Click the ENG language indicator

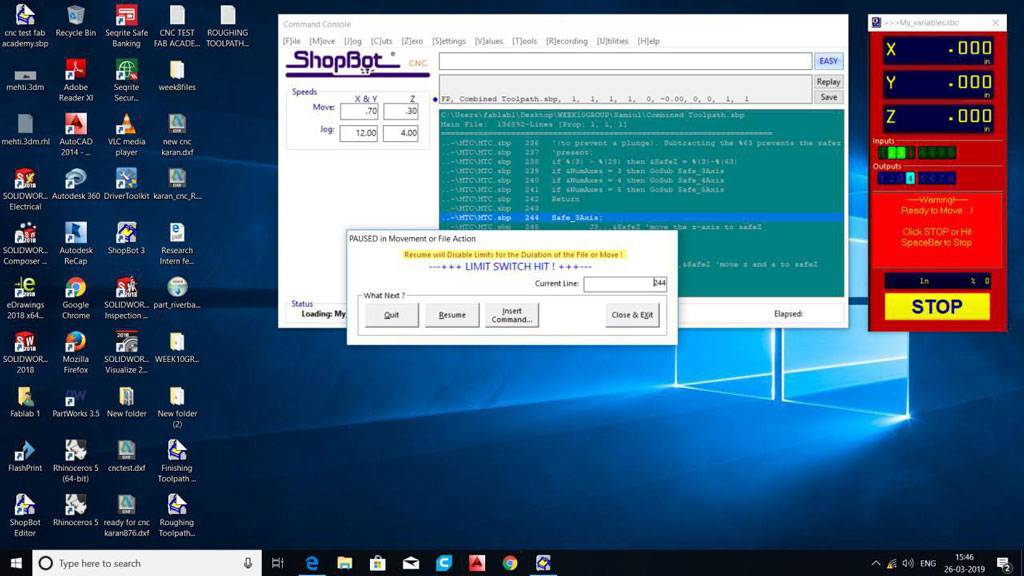928,563
